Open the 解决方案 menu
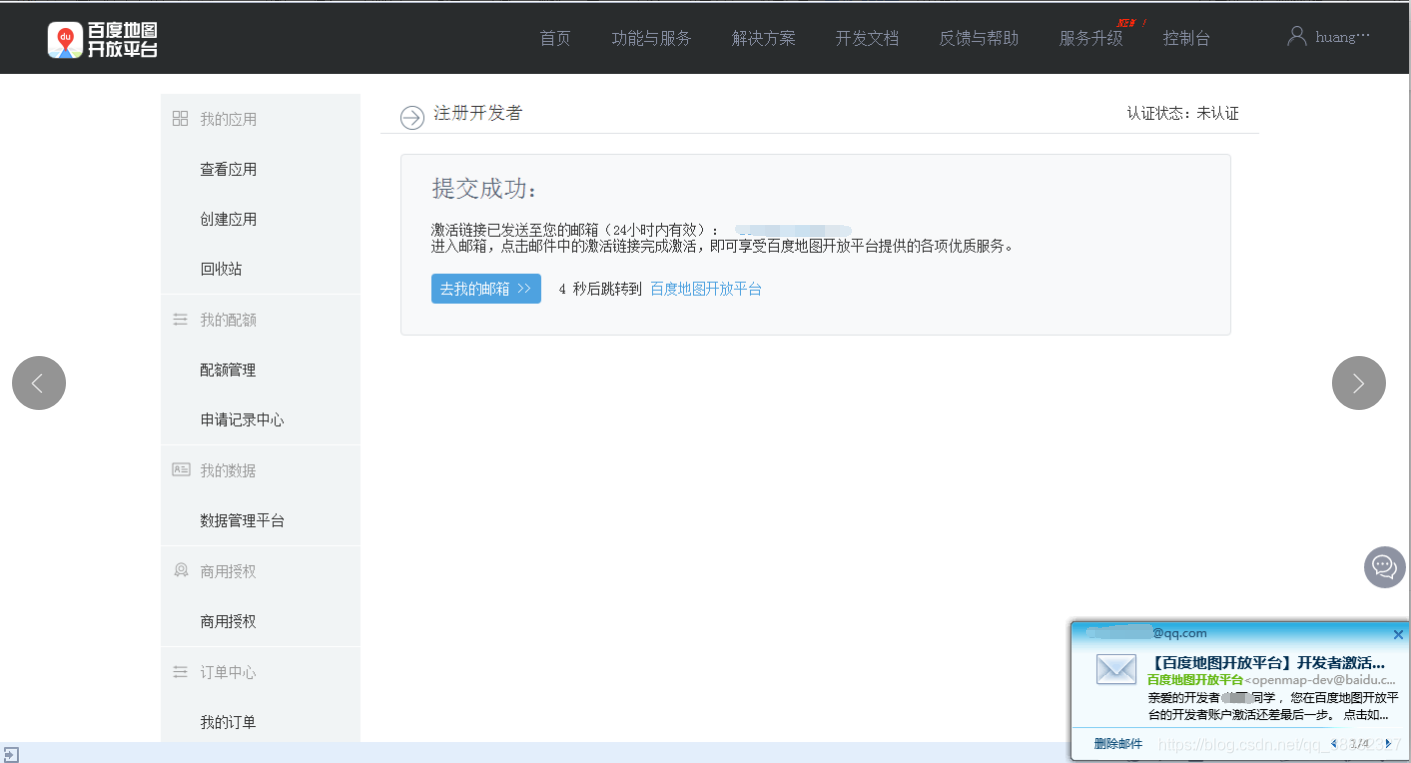 [763, 38]
